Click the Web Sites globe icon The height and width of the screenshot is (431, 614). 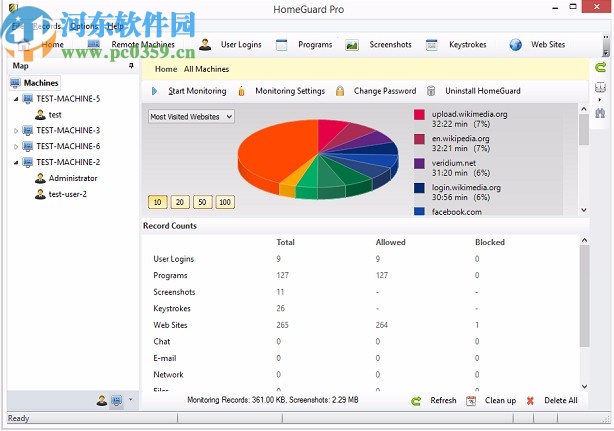515,45
